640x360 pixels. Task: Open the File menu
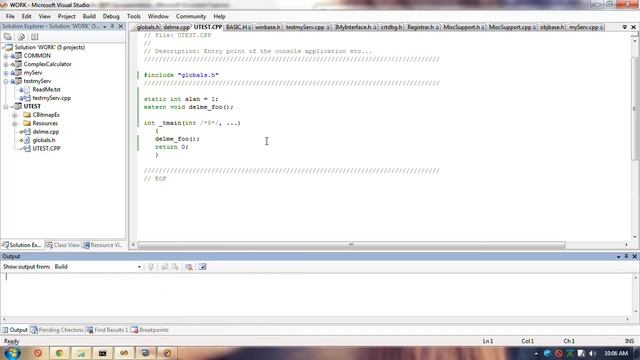point(10,16)
